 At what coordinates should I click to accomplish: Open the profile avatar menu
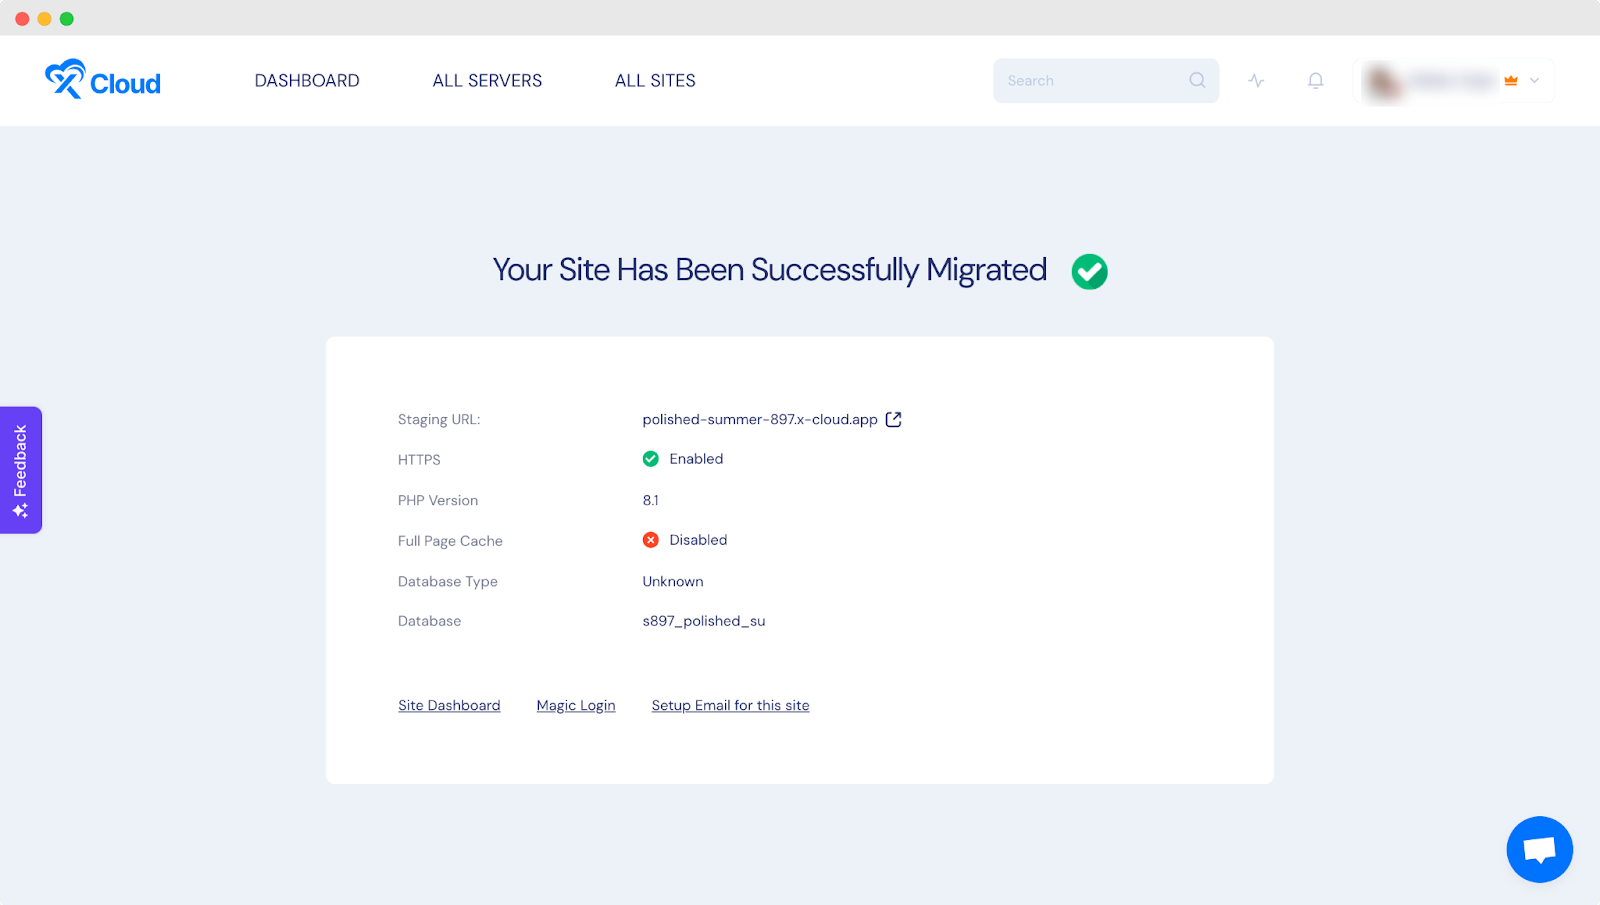tap(1384, 82)
